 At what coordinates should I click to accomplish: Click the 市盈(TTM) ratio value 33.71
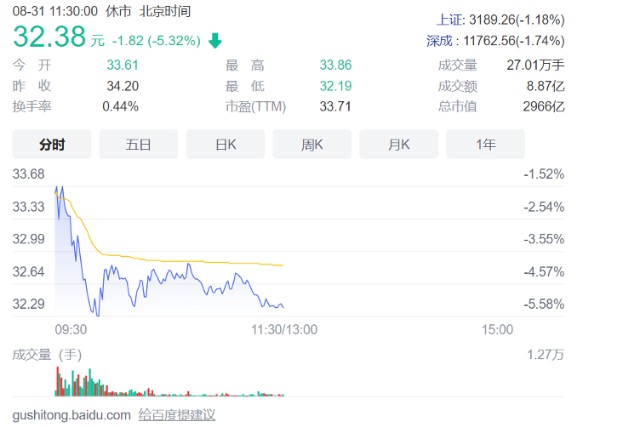point(335,107)
